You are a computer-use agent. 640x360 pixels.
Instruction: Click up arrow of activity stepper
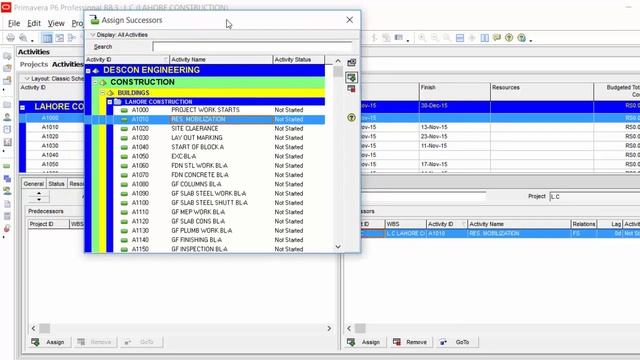point(39,193)
